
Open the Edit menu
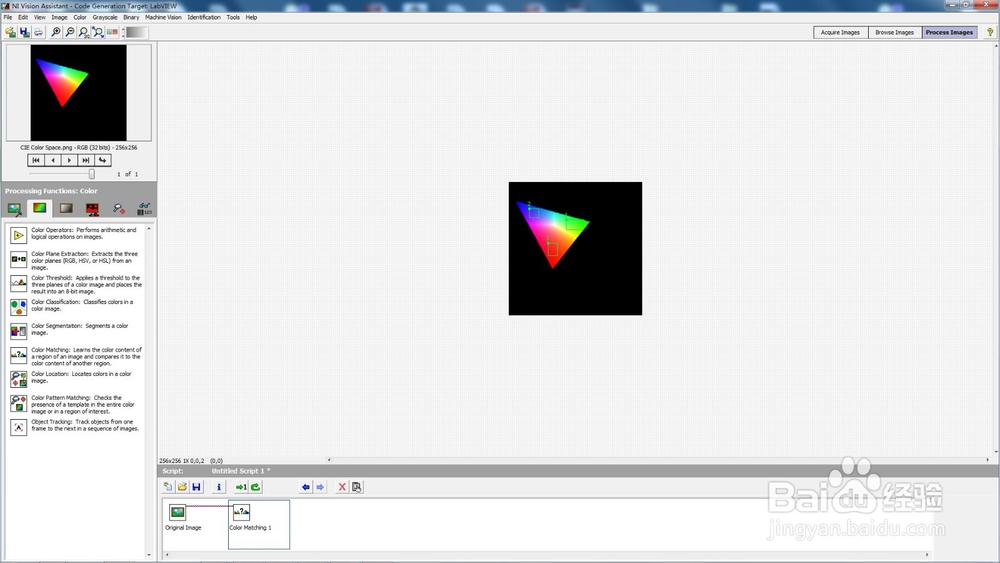[x=23, y=17]
